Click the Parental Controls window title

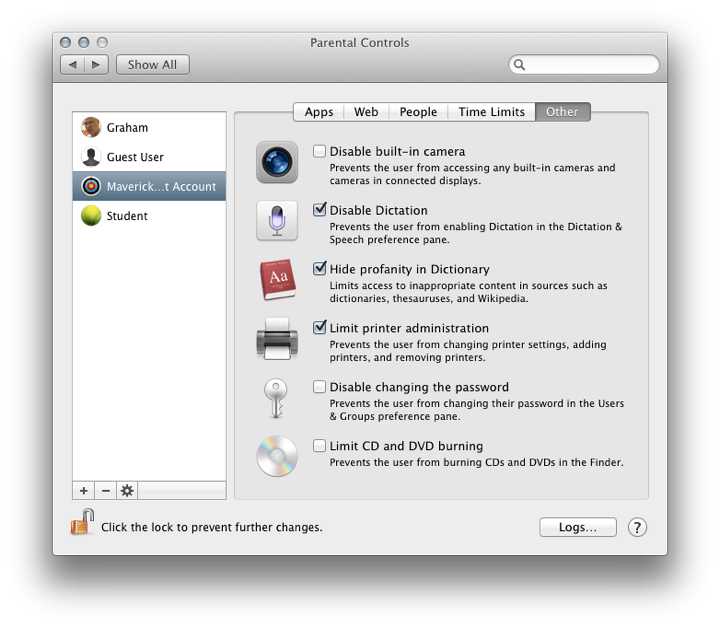click(360, 43)
